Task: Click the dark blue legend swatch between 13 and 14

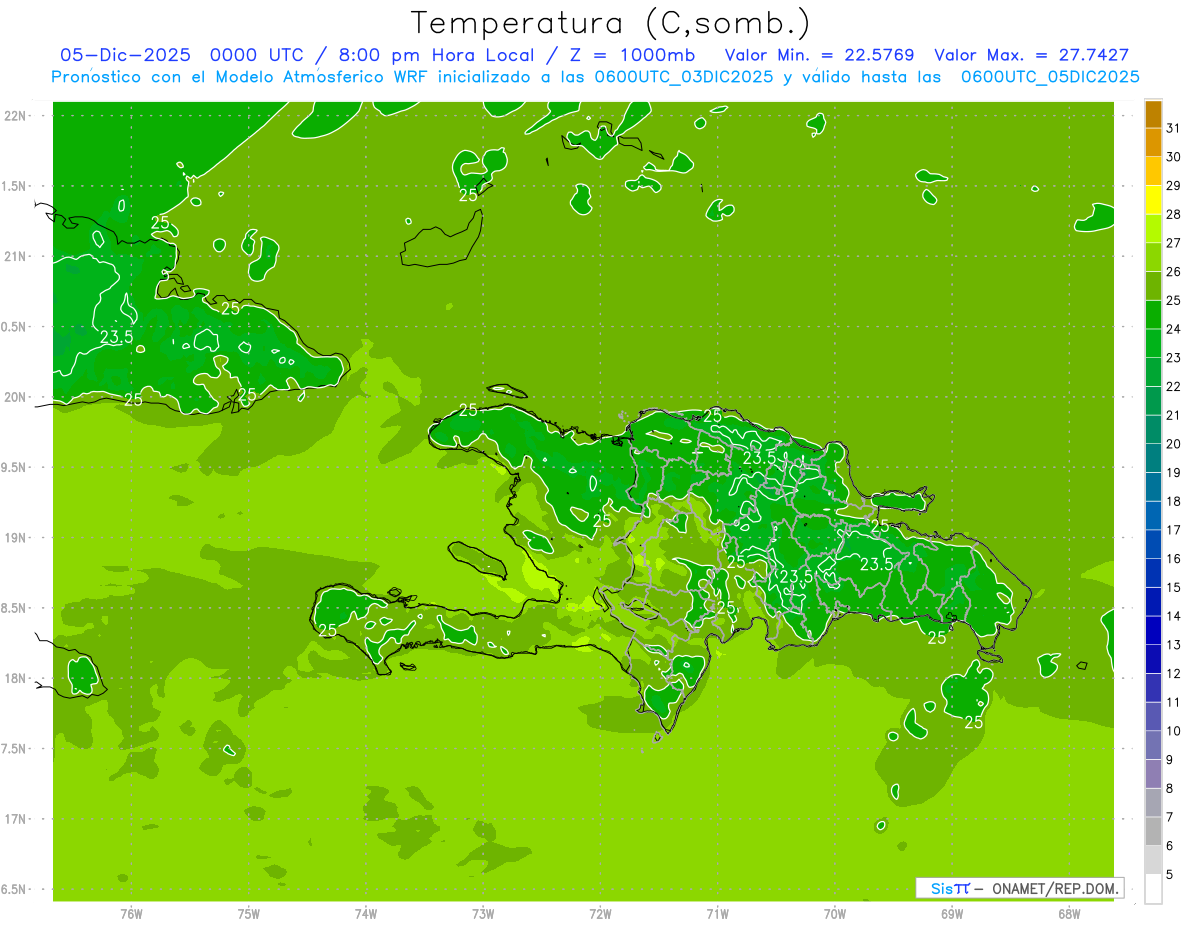Action: (1153, 631)
